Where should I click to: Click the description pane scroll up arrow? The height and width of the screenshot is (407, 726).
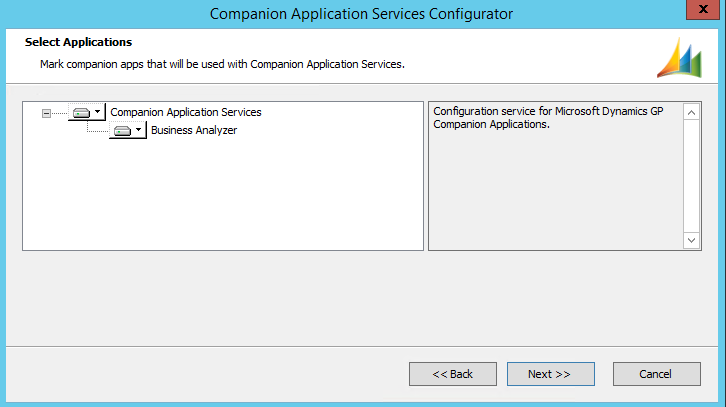[x=692, y=112]
